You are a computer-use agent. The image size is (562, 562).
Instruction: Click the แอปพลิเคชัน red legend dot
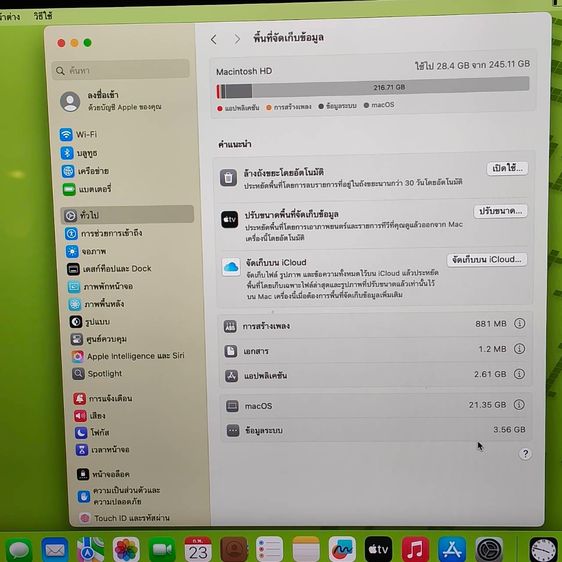pos(220,108)
